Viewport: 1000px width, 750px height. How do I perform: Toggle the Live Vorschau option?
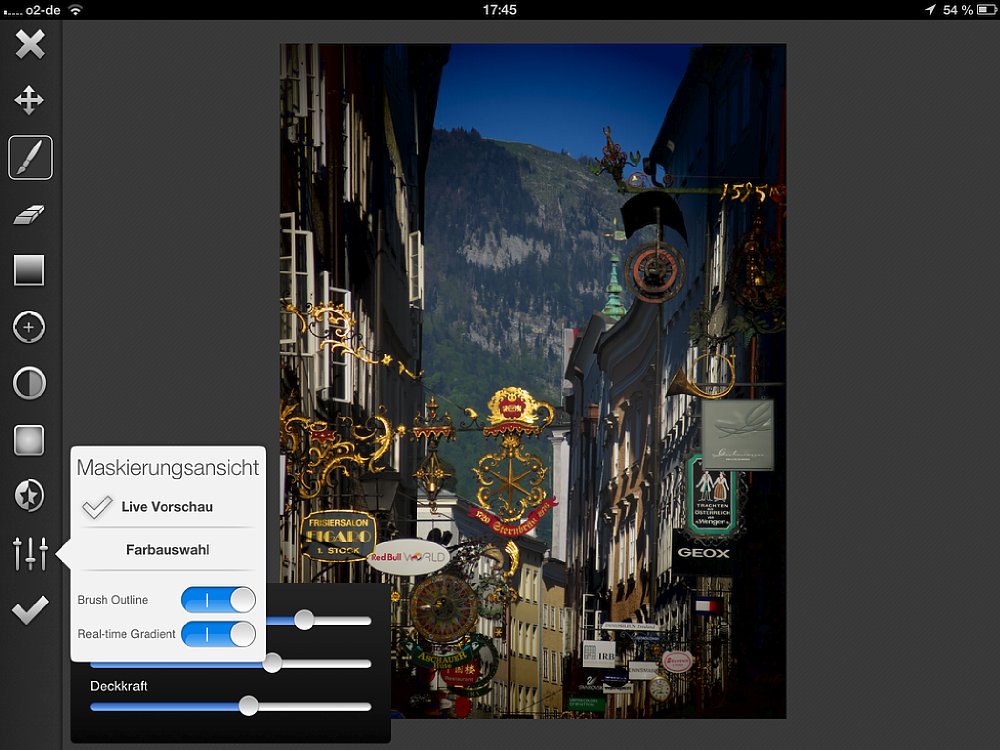168,507
